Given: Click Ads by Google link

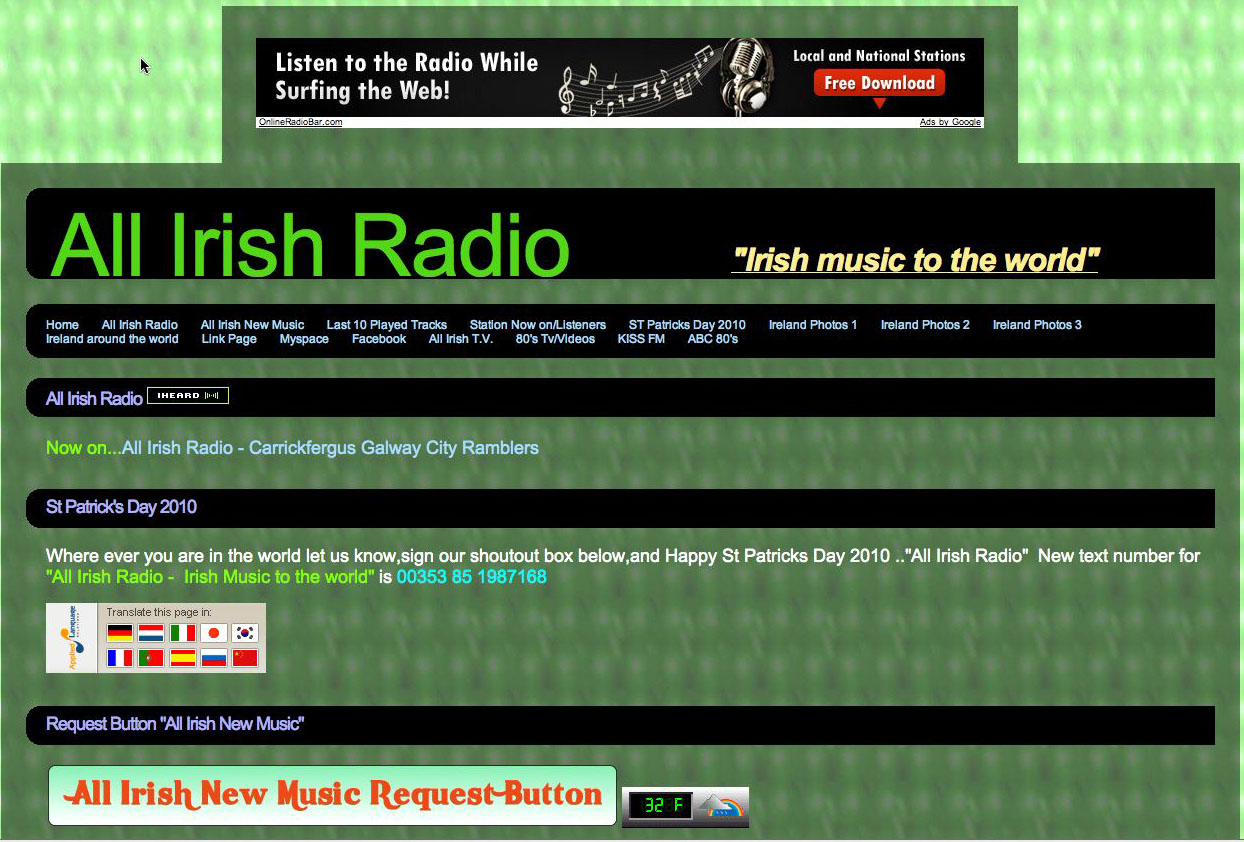Looking at the screenshot, I should point(951,122).
